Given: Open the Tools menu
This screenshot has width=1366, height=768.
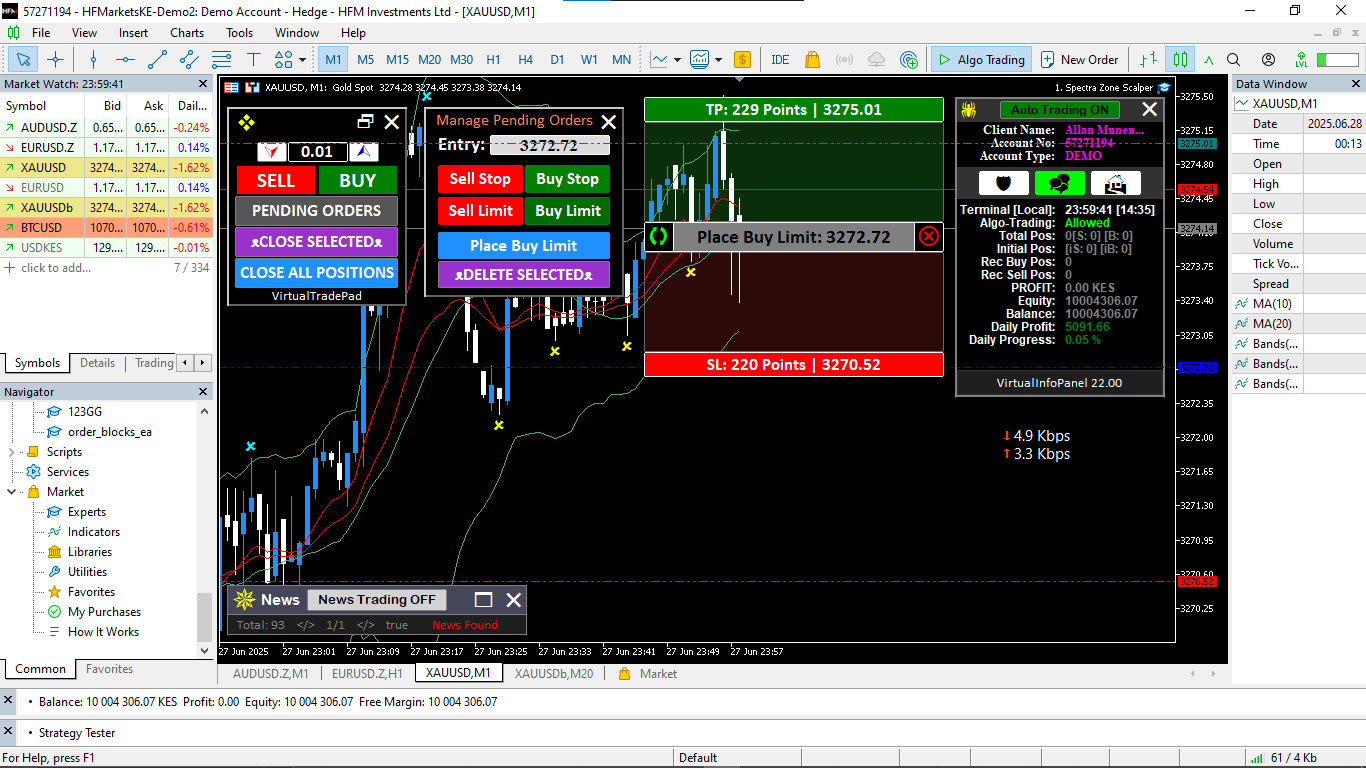Looking at the screenshot, I should pyautogui.click(x=239, y=32).
